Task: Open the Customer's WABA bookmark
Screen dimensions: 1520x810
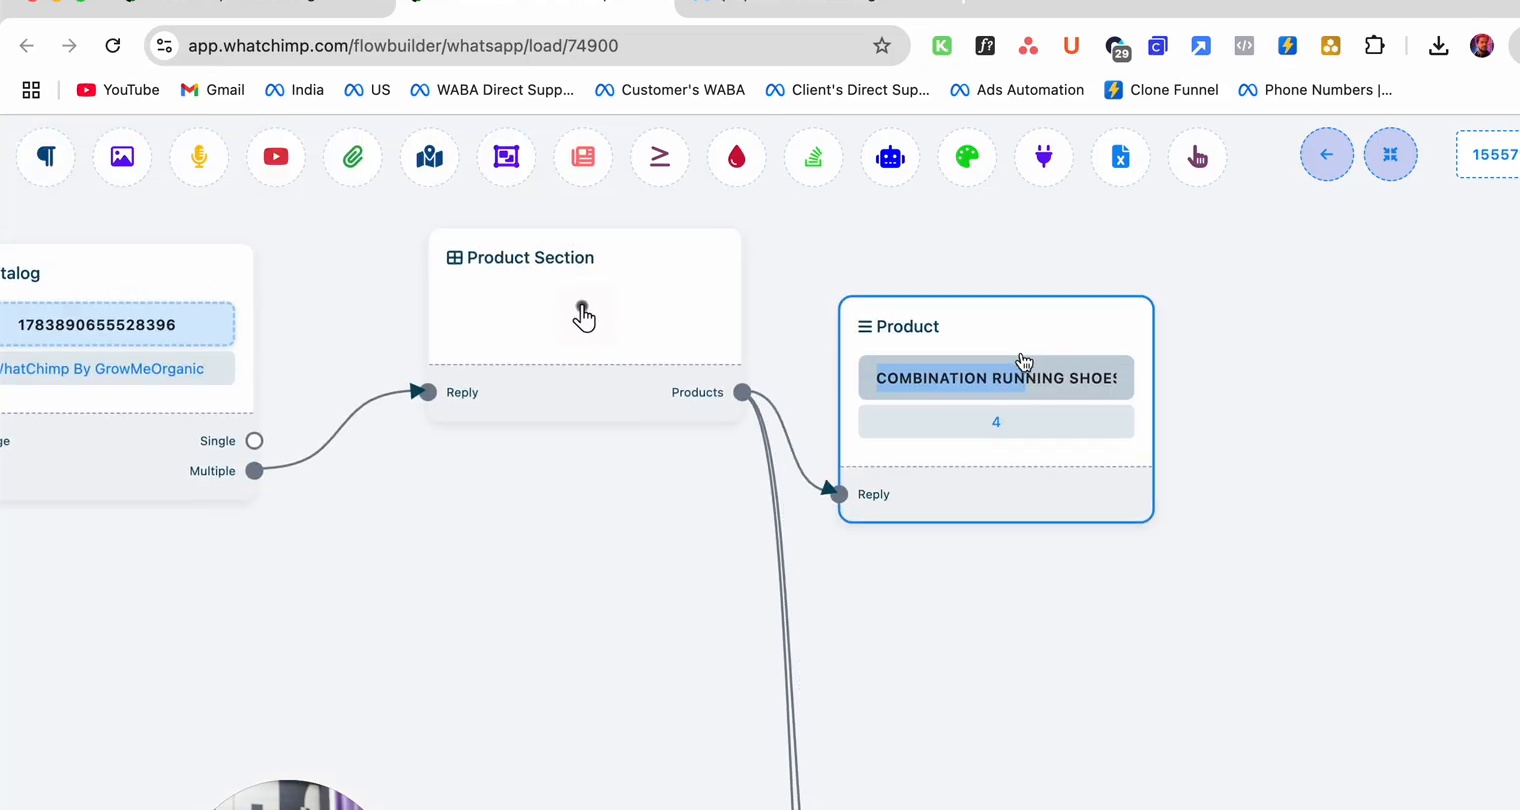Action: 670,90
